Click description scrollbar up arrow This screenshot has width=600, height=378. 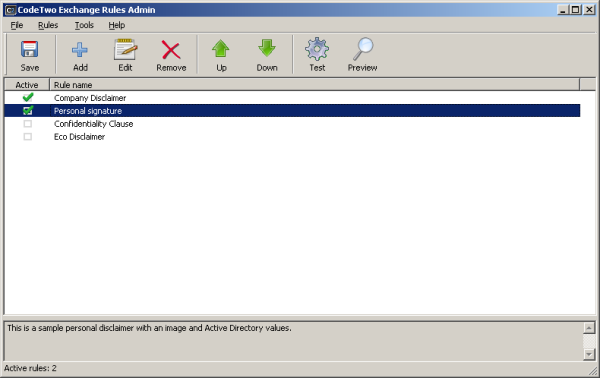pyautogui.click(x=589, y=328)
